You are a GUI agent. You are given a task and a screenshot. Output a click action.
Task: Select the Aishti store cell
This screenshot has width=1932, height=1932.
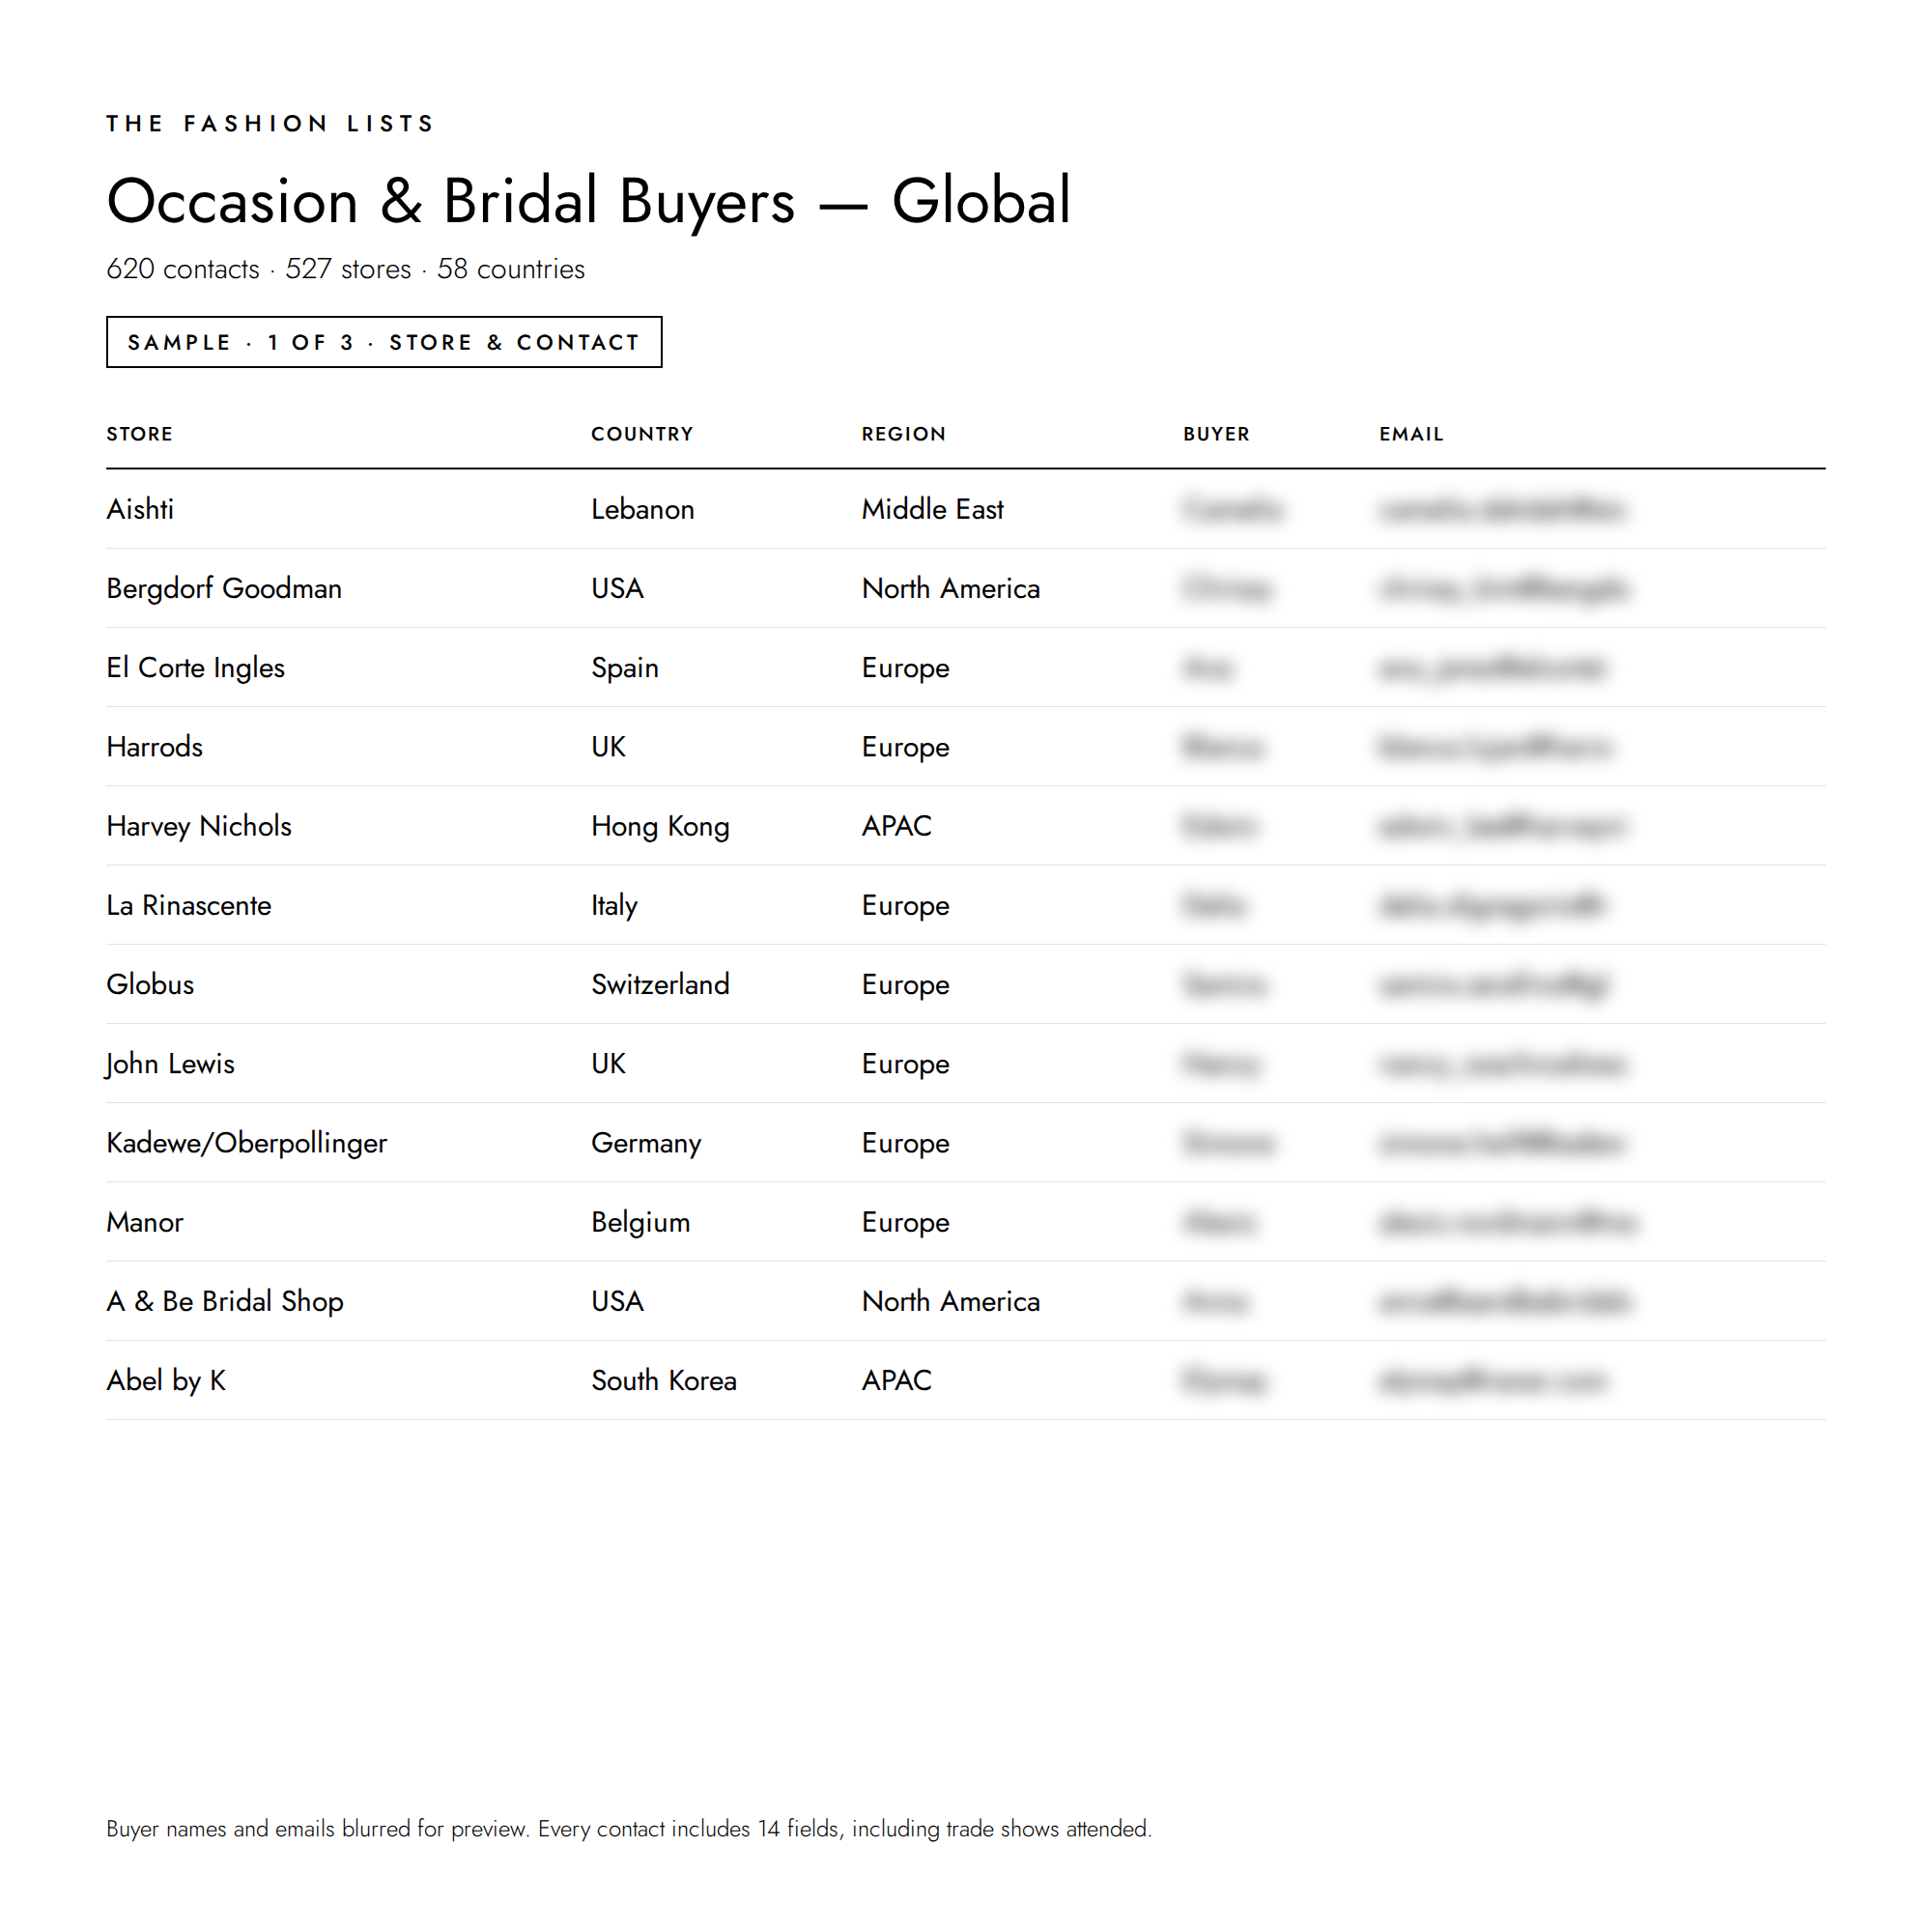pos(140,509)
